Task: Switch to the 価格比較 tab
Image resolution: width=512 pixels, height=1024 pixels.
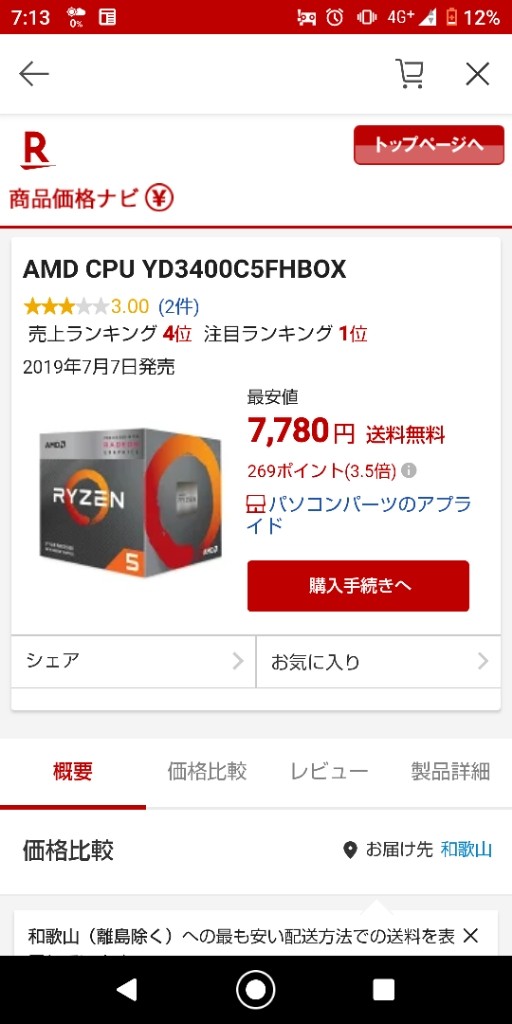Action: 207,771
